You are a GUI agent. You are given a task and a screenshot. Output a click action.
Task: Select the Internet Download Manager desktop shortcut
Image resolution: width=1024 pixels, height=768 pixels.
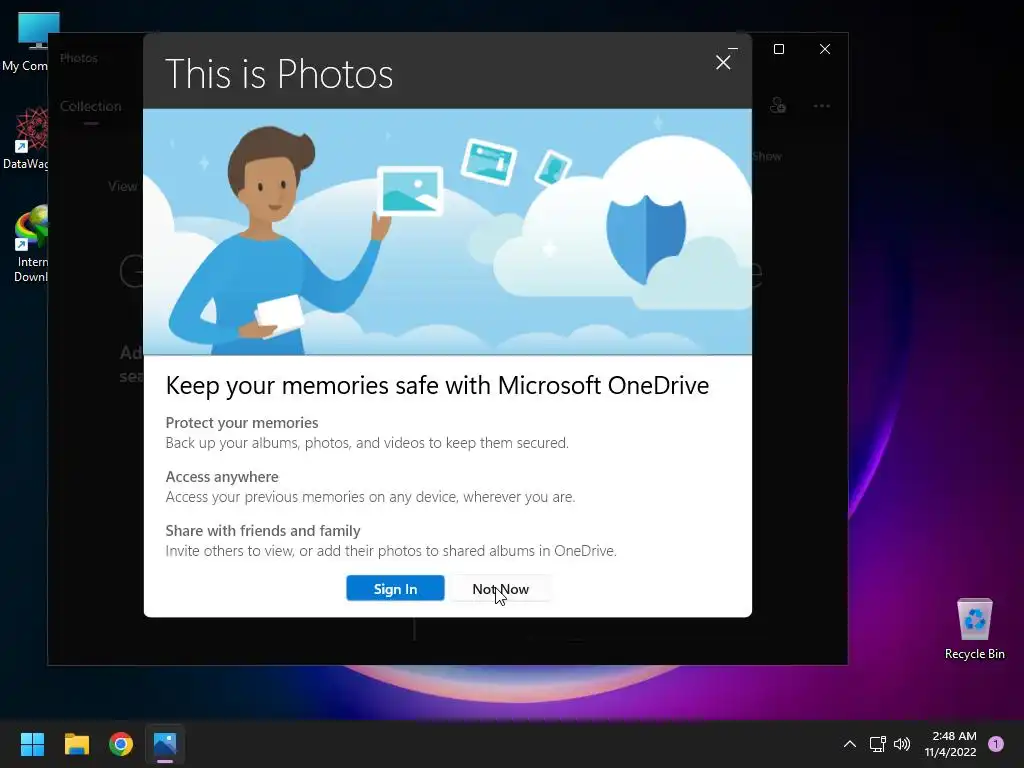29,244
